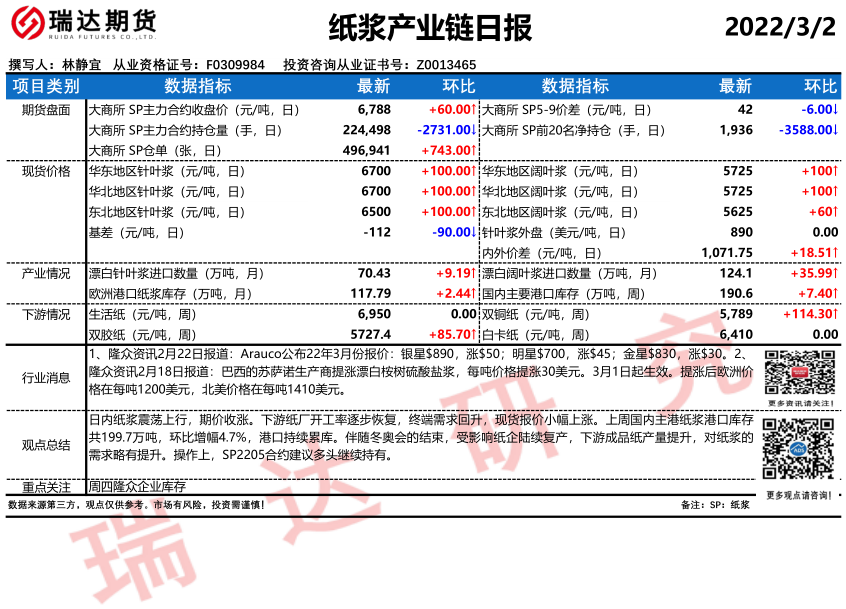The image size is (846, 609).
Task: Click the SP主力合约收盘价 value 6,788
Action: (373, 110)
